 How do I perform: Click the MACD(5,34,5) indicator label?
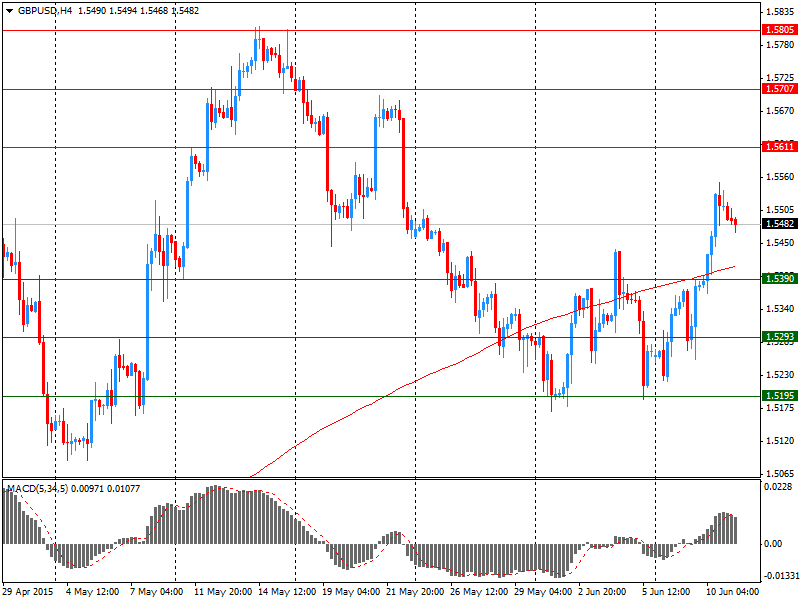[37, 489]
